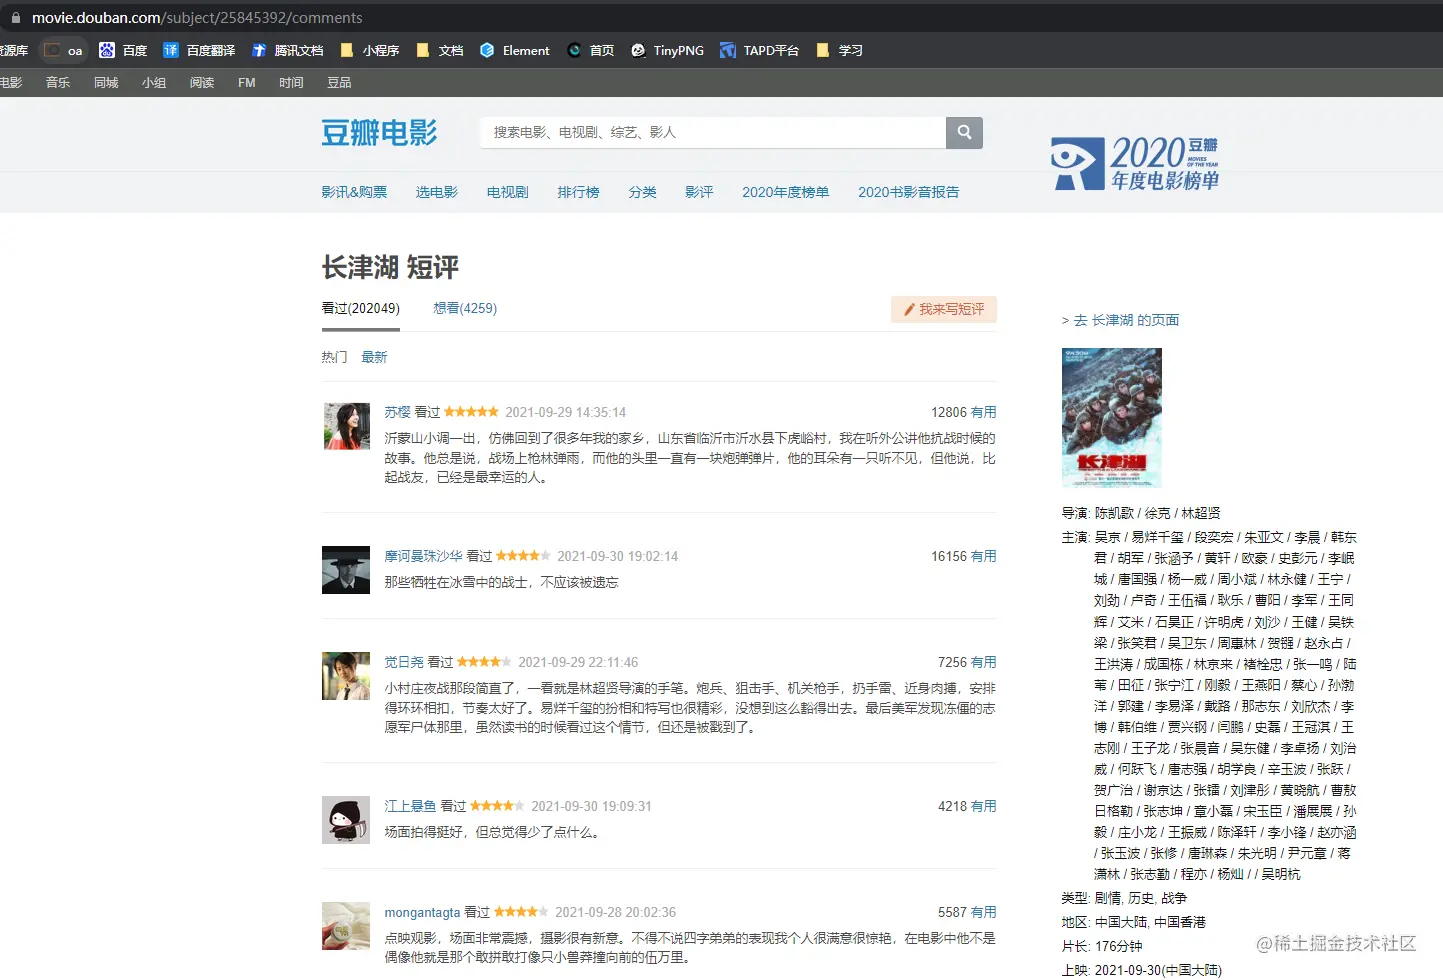Open the 百度 bookmark

pyautogui.click(x=123, y=50)
